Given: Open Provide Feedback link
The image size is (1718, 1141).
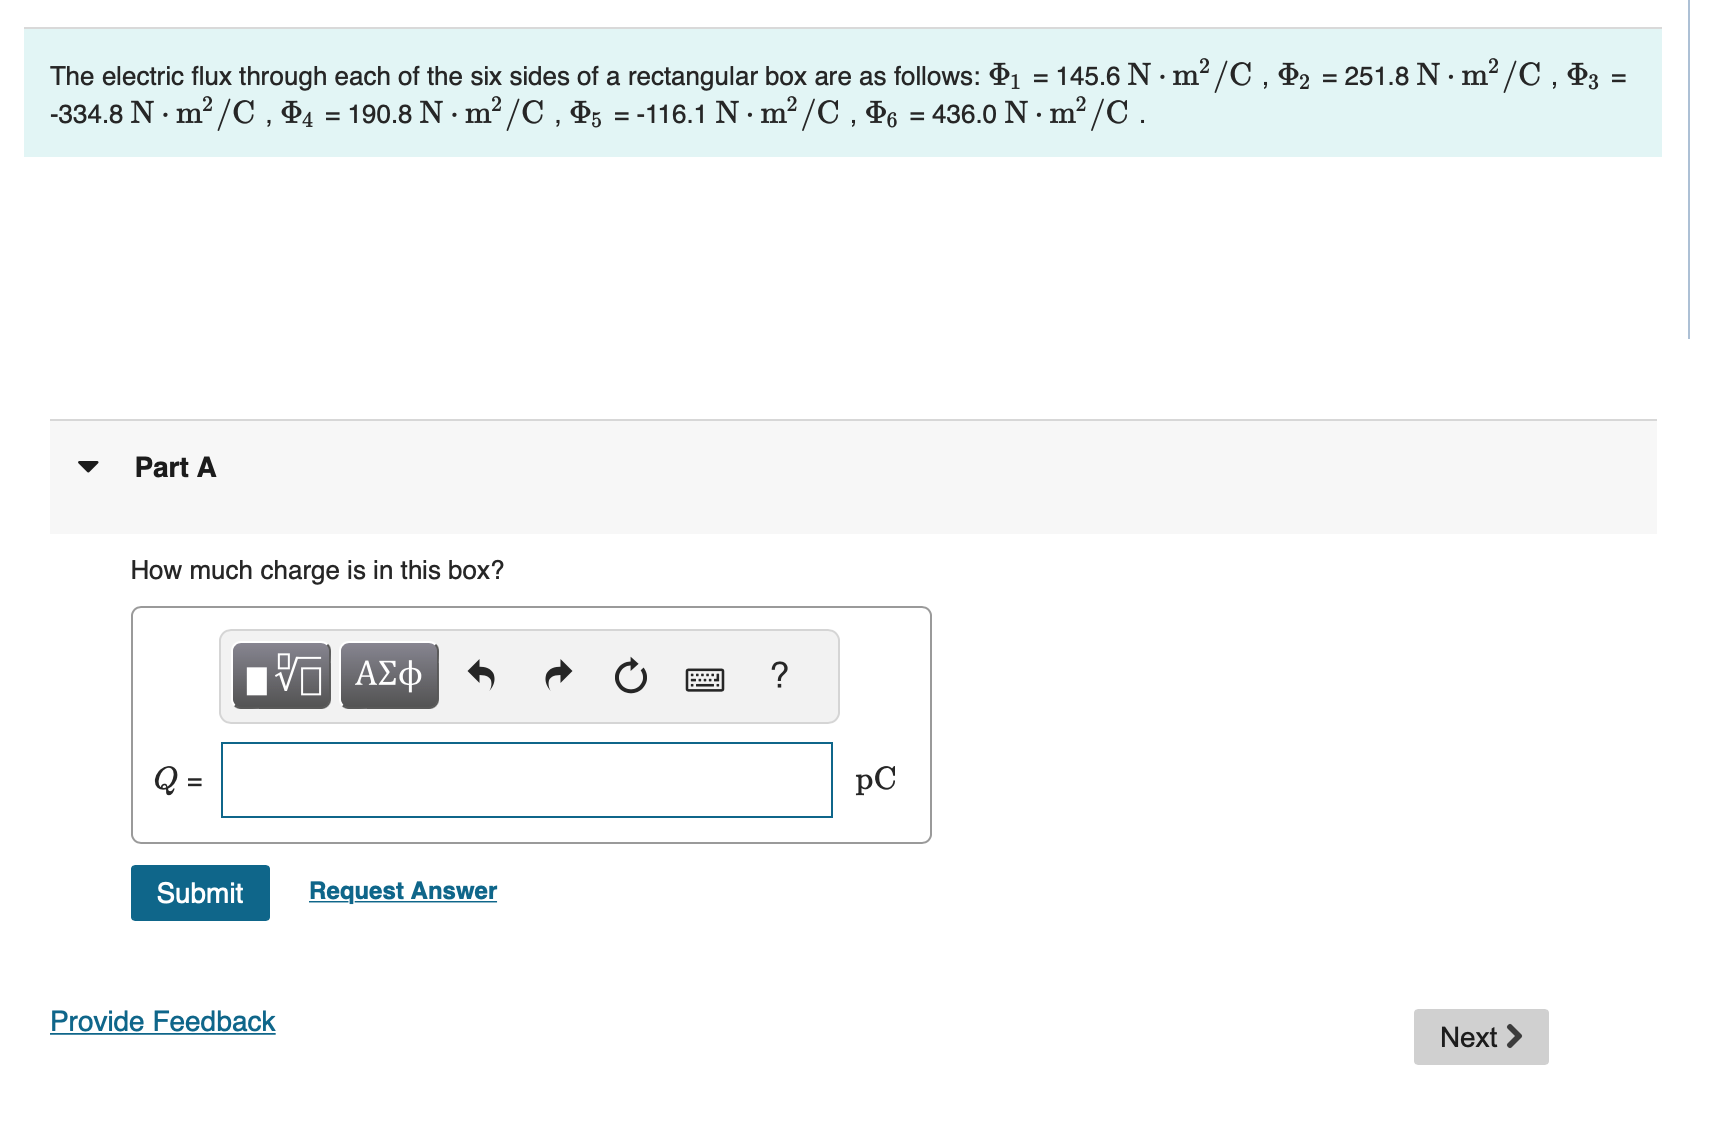Looking at the screenshot, I should click(x=163, y=1021).
